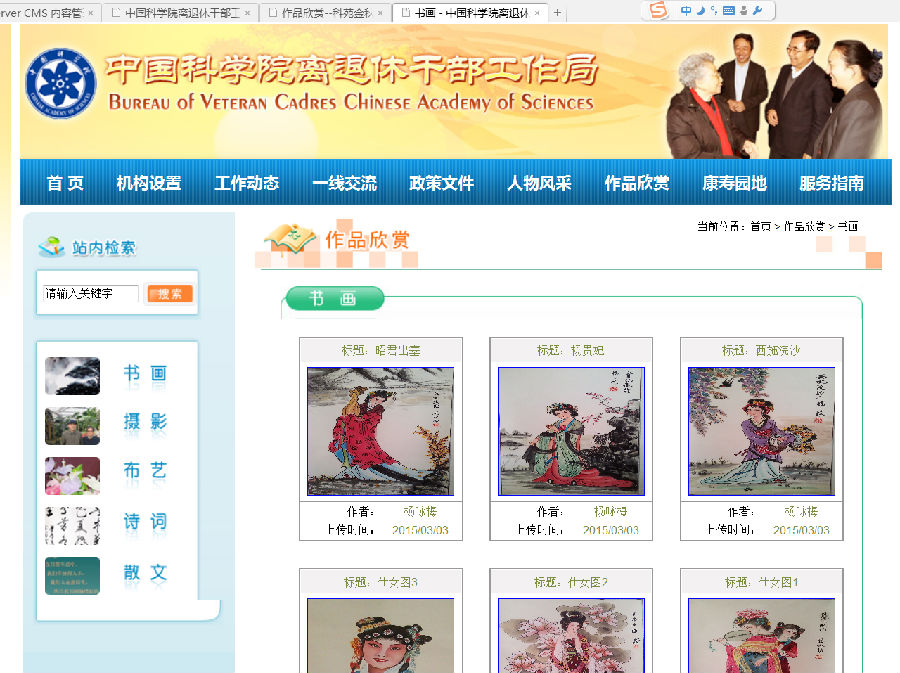View the 西施浣沙 painting image
This screenshot has height=673, width=900.
(761, 431)
